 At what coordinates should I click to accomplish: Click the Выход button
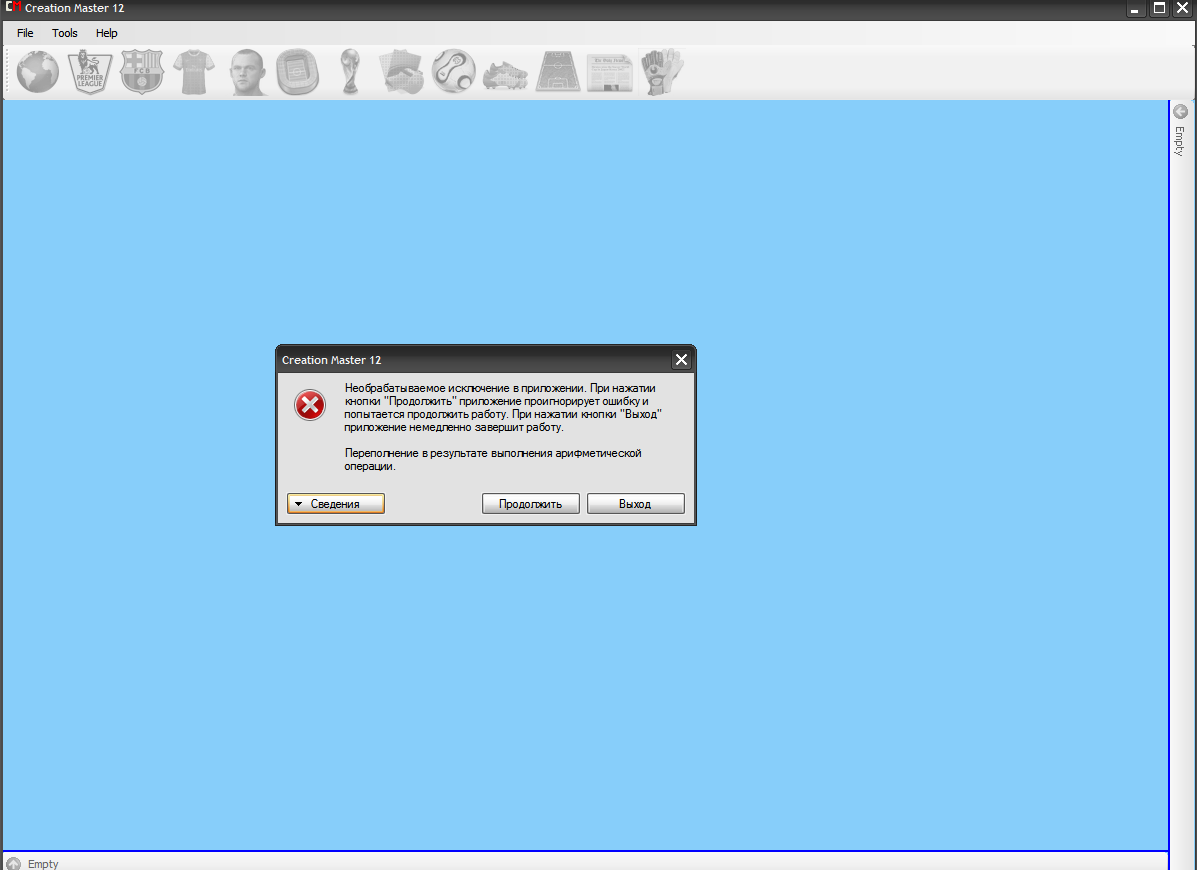(635, 504)
